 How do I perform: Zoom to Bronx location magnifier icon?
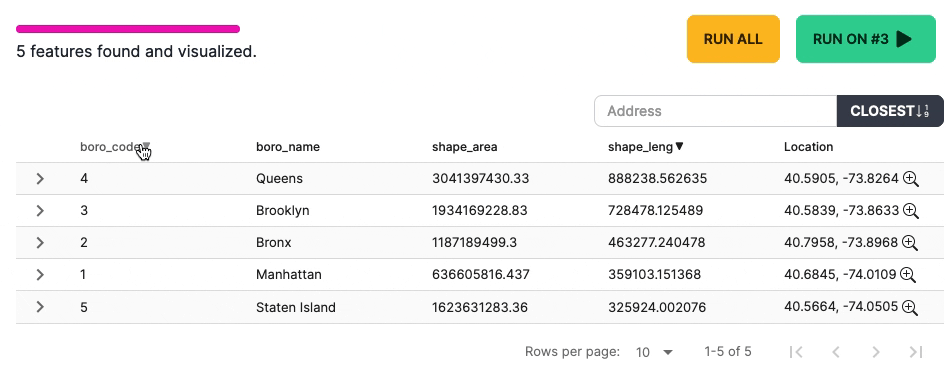pos(910,242)
